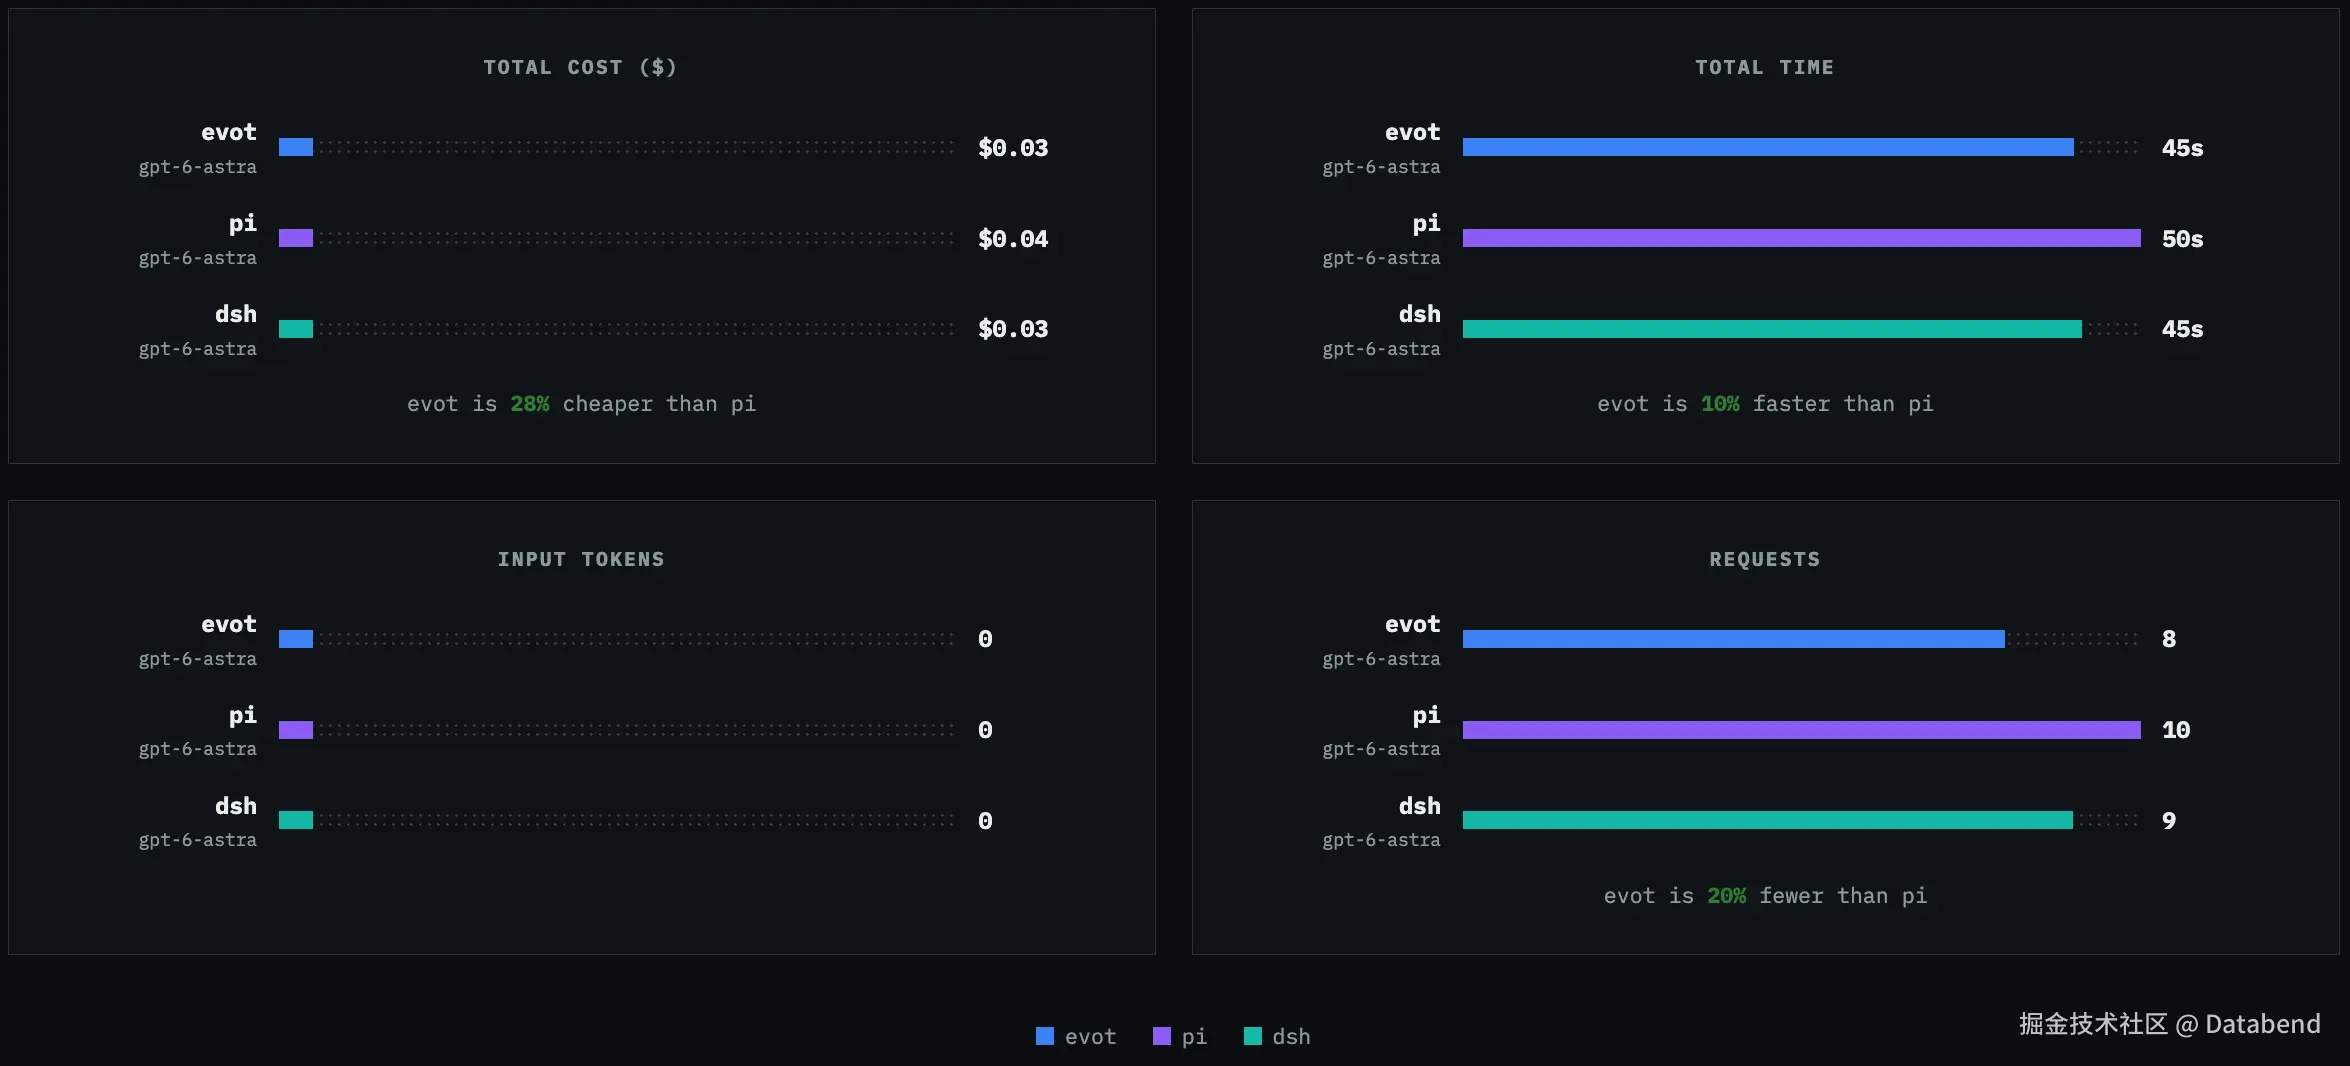The width and height of the screenshot is (2350, 1066).
Task: Click the teal dsh legend swatch
Action: coord(1252,1036)
